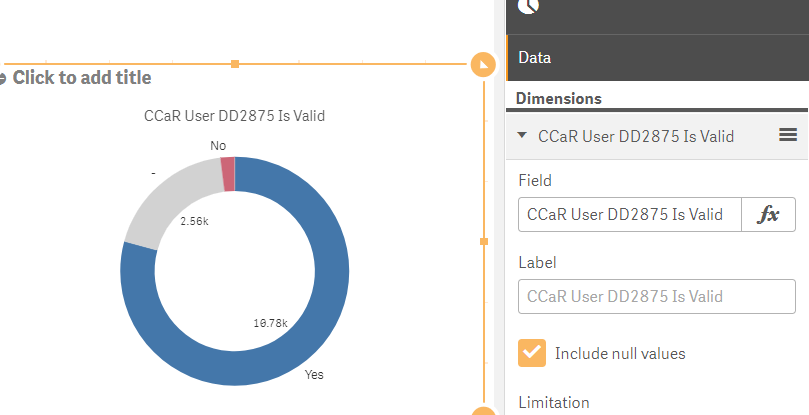Click the chart's dimension title above the donut
Viewport: 809px width, 415px height.
(235, 116)
